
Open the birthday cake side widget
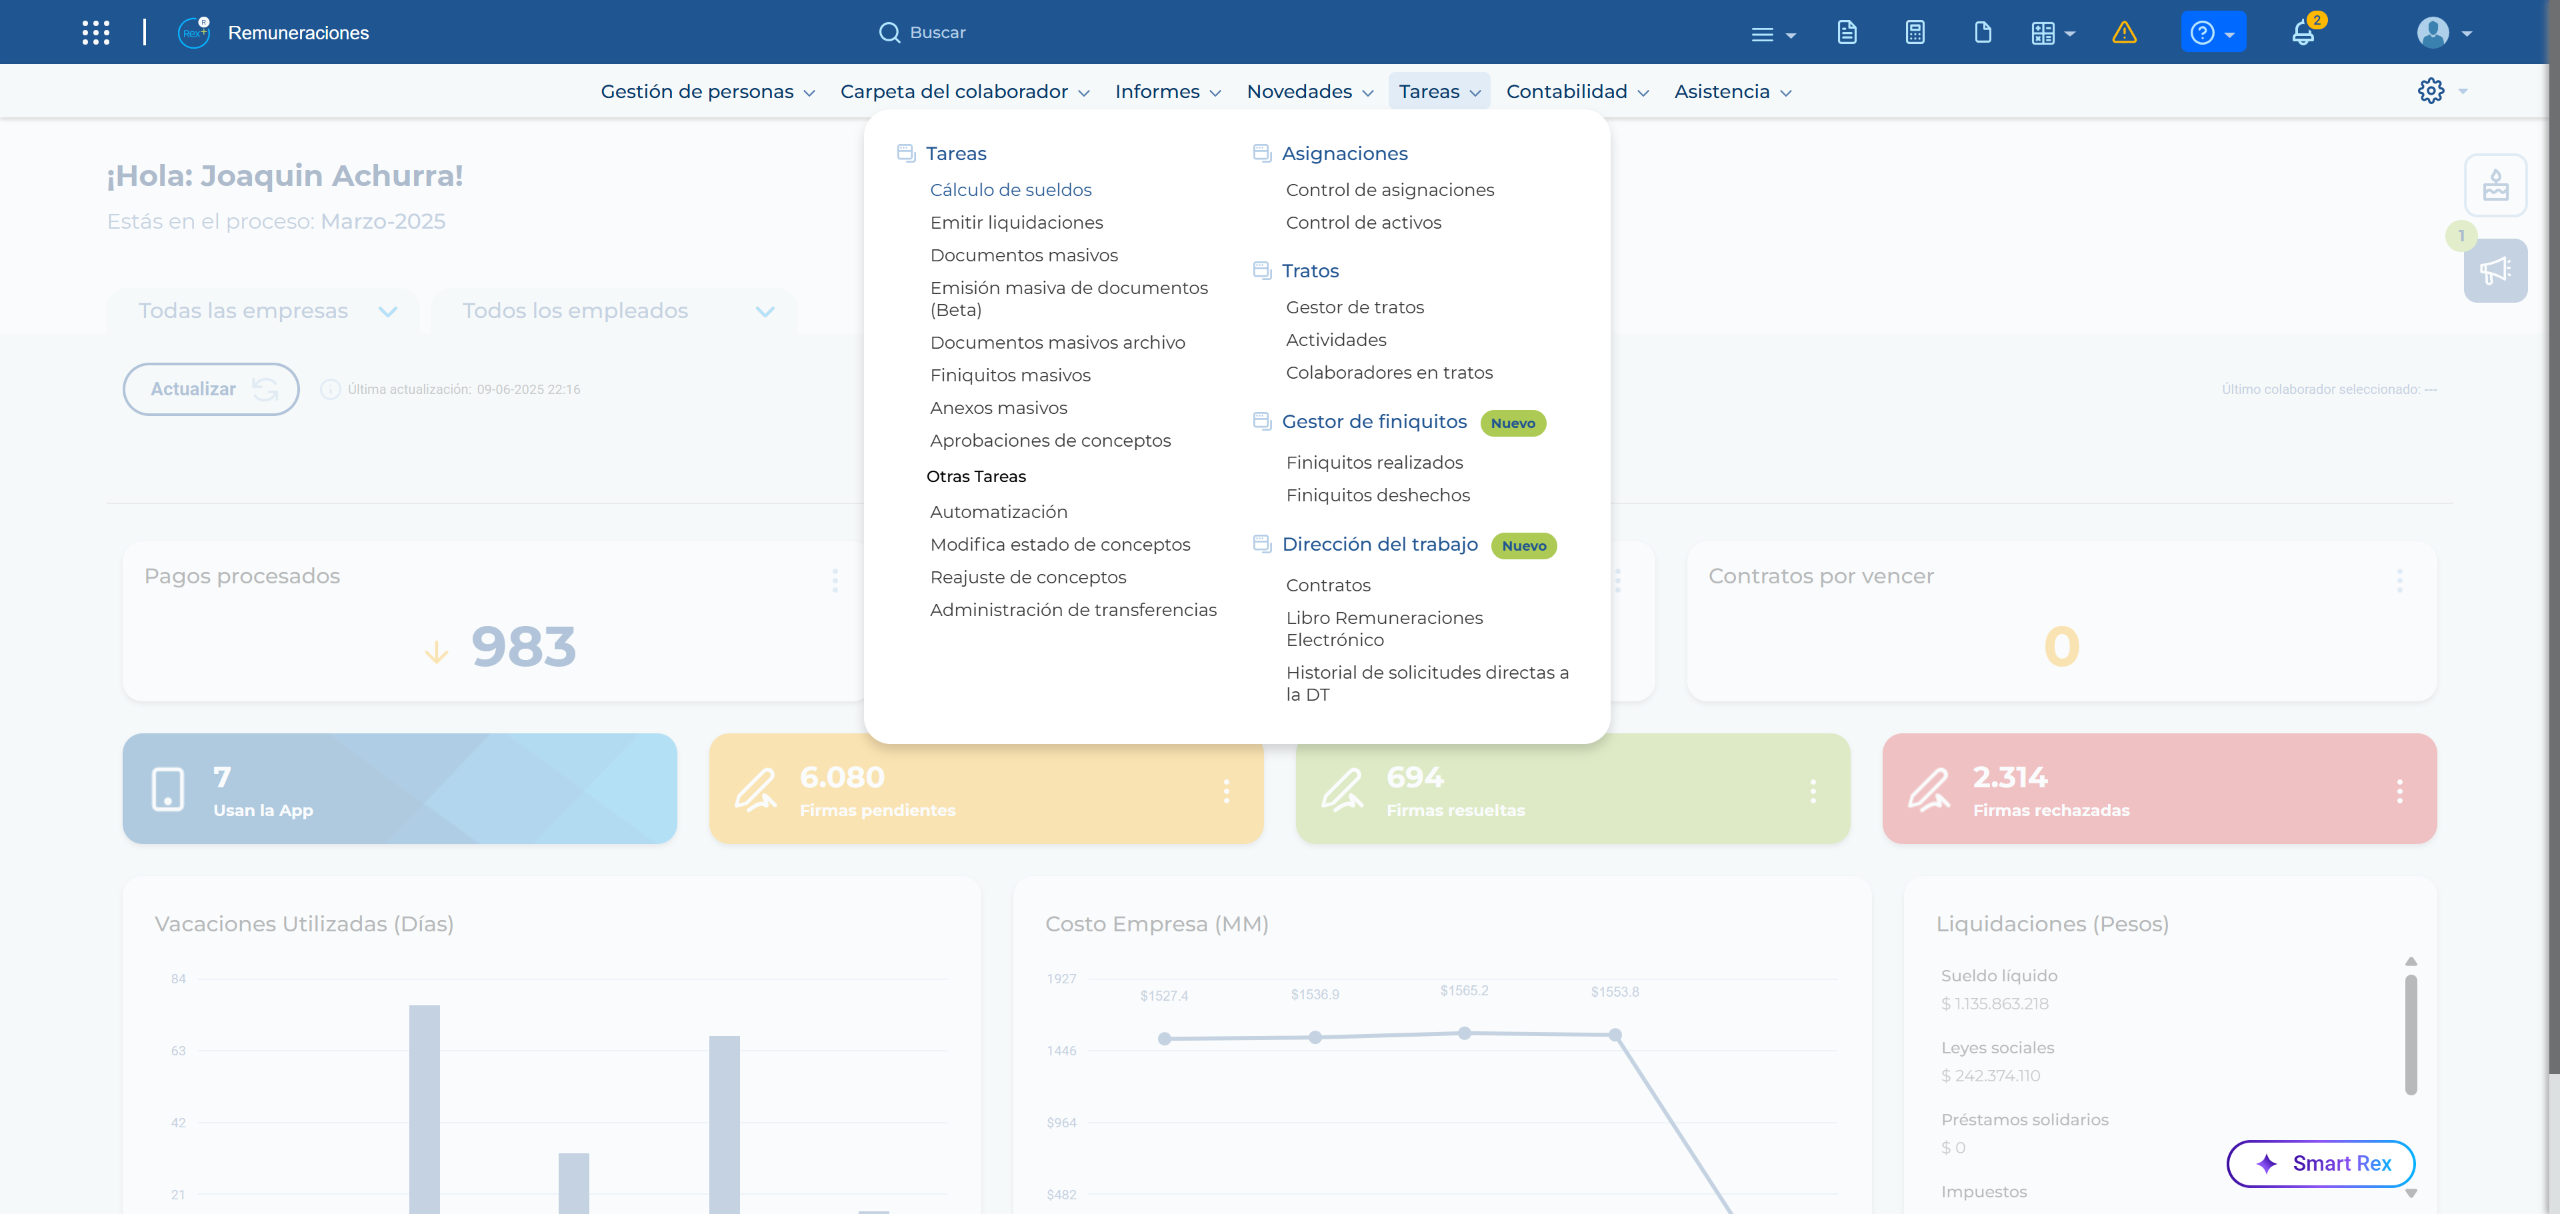click(2495, 186)
